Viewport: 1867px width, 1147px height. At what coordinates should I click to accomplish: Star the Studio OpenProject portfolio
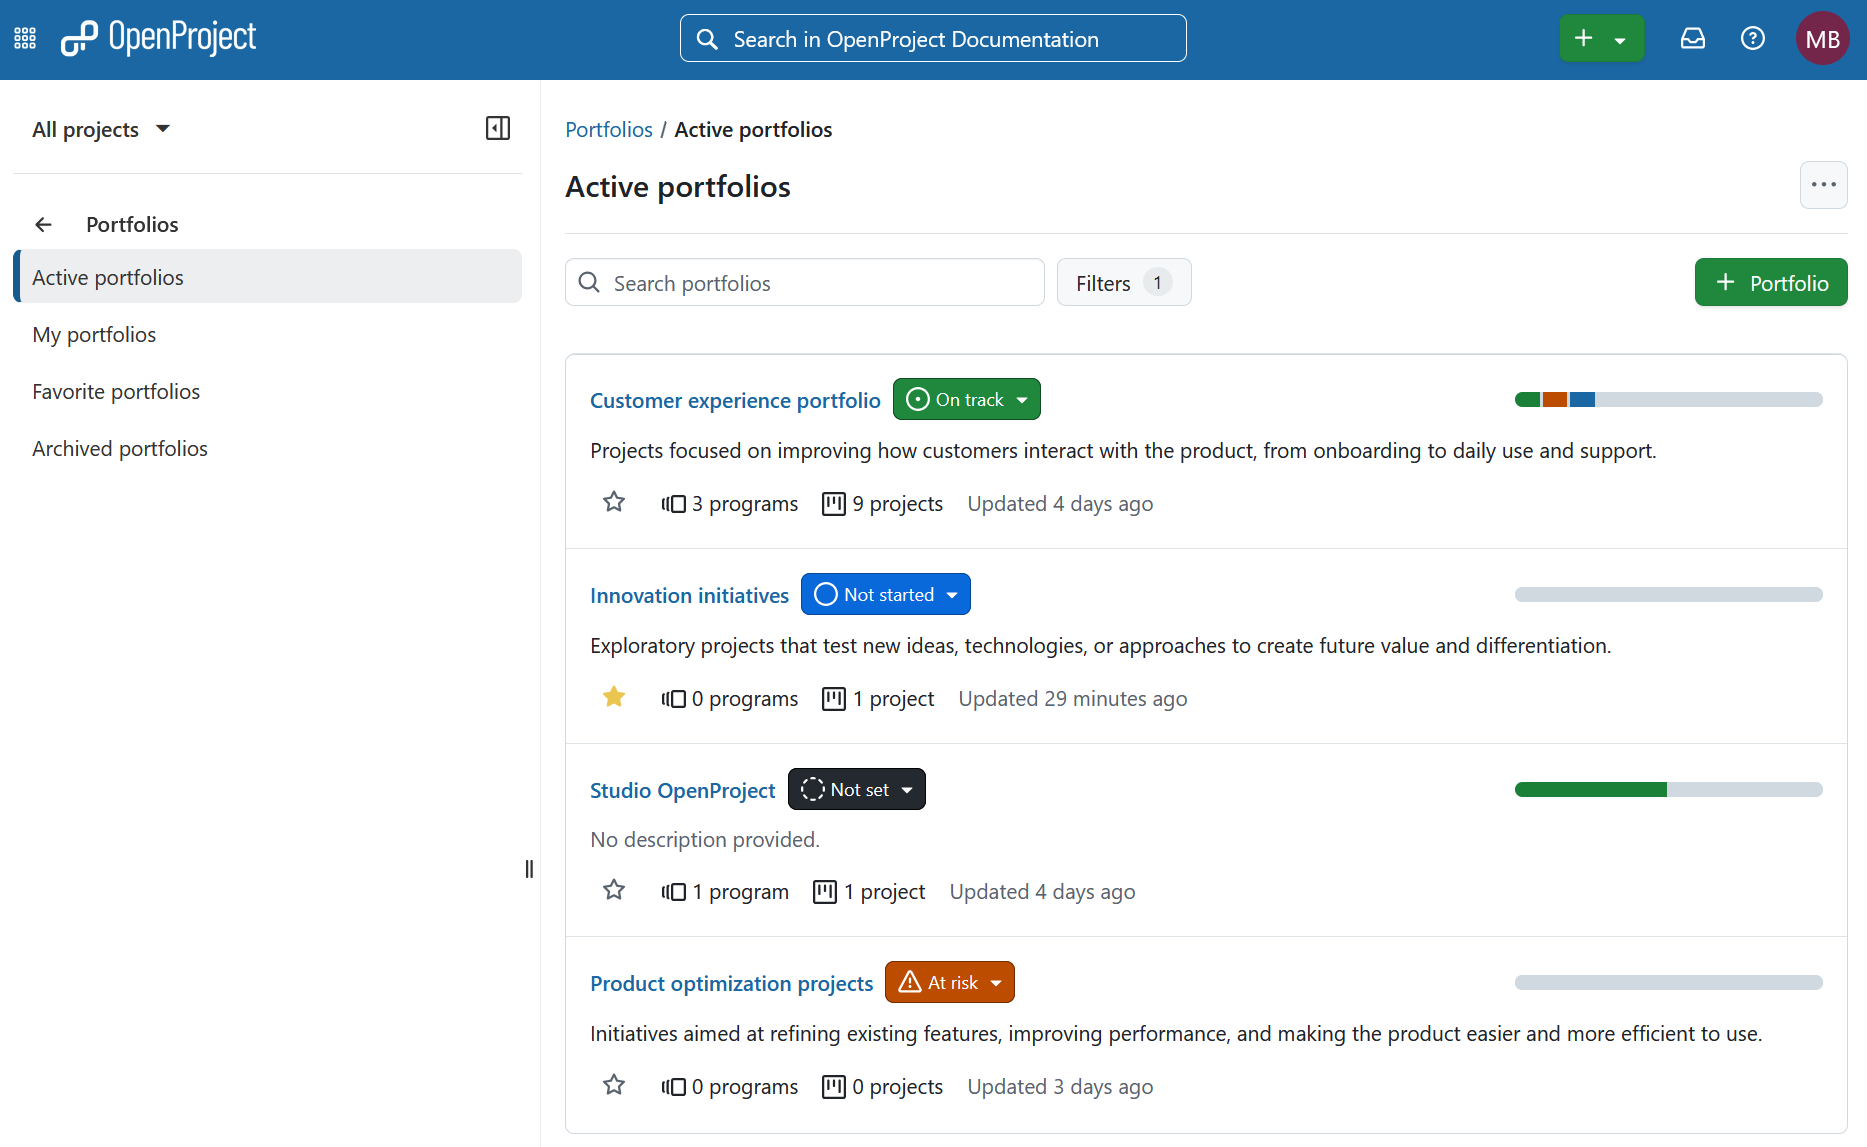click(613, 890)
